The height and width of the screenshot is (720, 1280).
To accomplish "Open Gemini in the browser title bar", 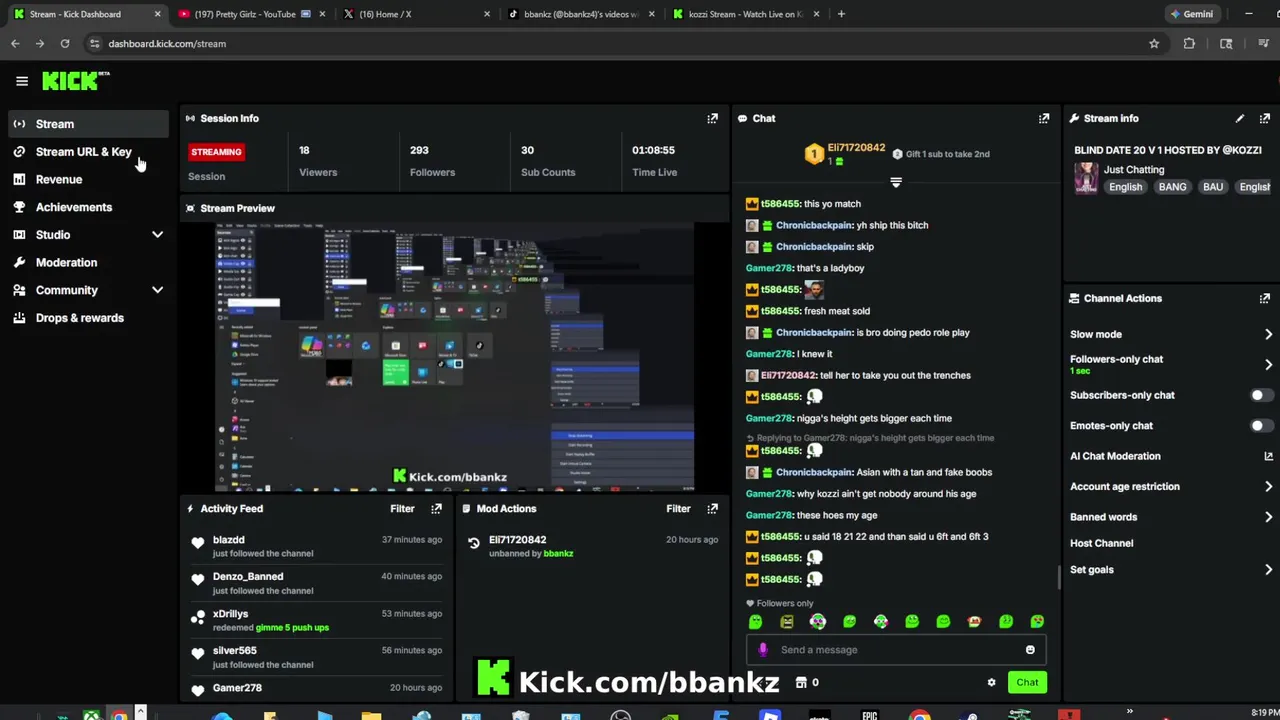I will [1191, 14].
